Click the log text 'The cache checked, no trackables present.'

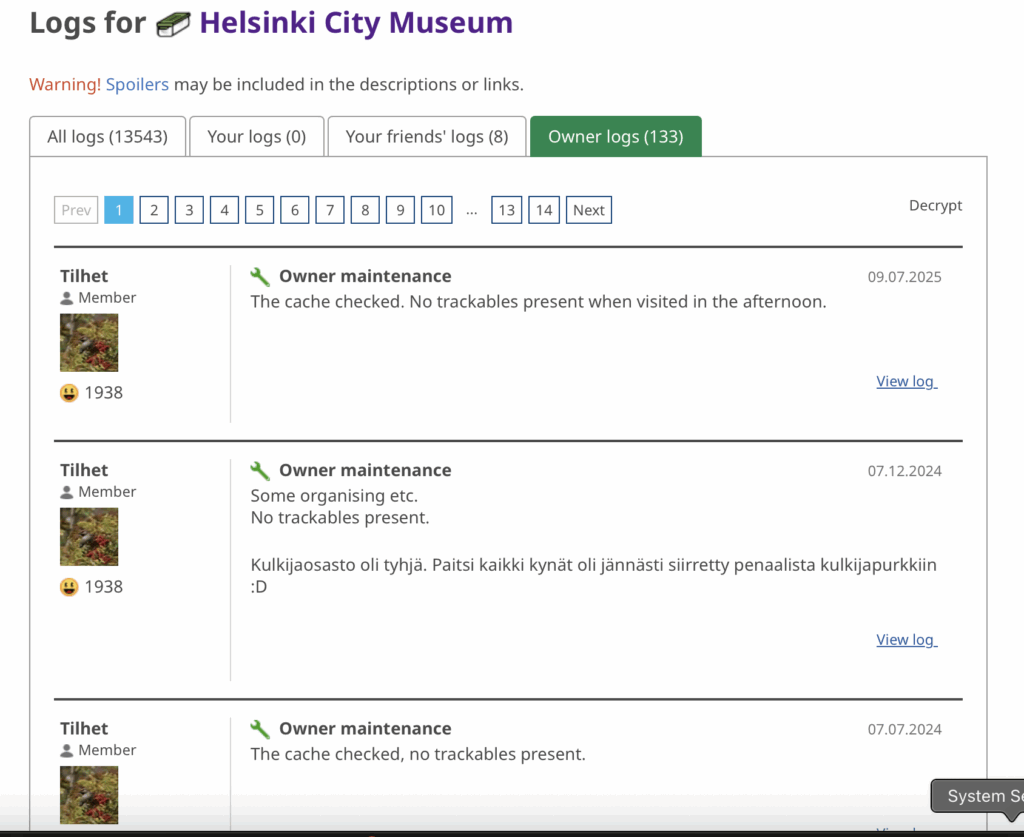point(418,755)
